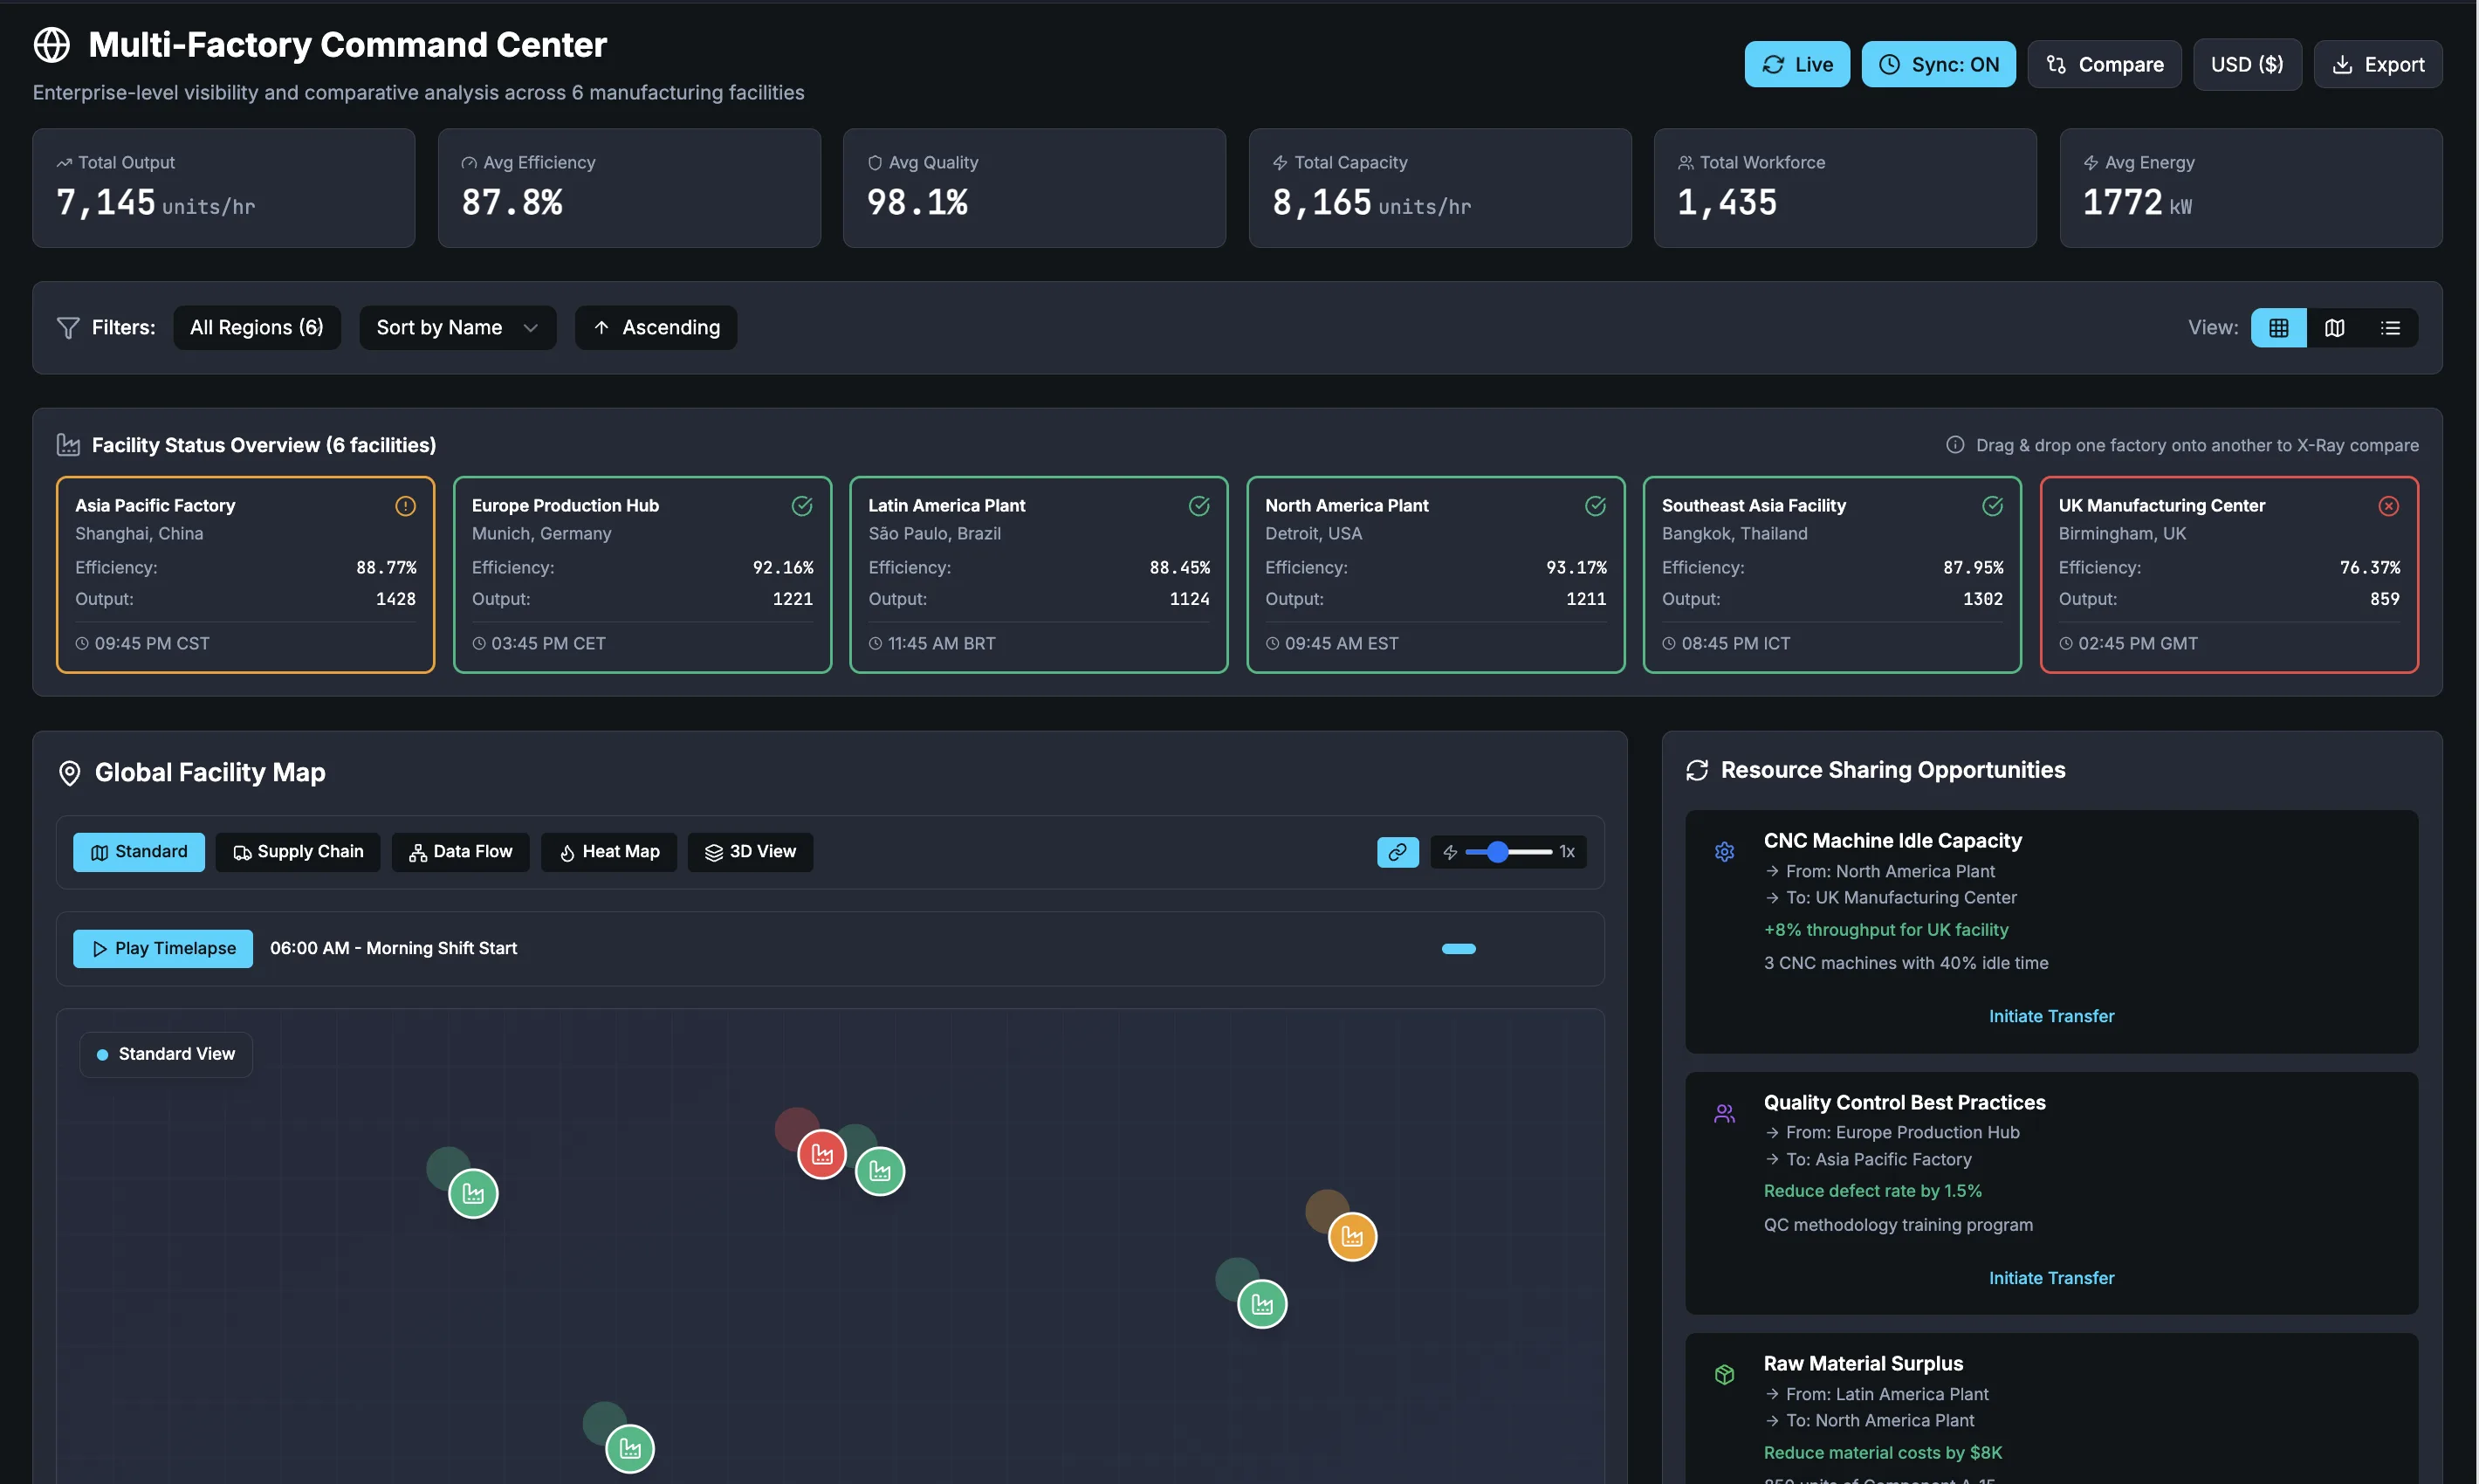Viewport: 2479px width, 1484px height.
Task: Click the check status icon on Southeast Asia Facility
Action: pos(1992,506)
